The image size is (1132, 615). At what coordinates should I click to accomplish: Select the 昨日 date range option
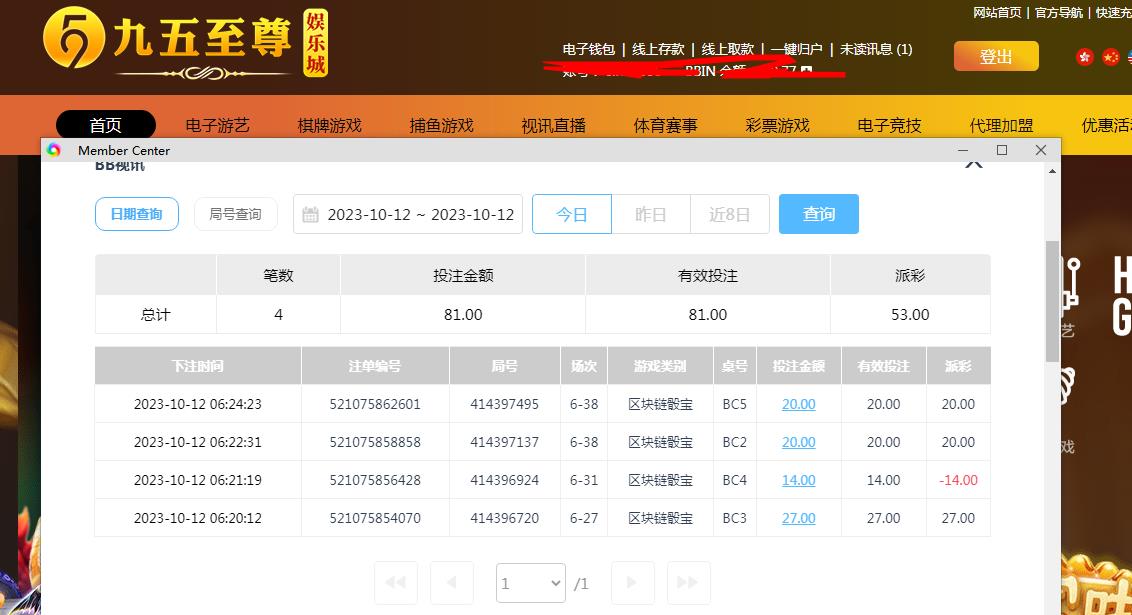click(x=650, y=214)
